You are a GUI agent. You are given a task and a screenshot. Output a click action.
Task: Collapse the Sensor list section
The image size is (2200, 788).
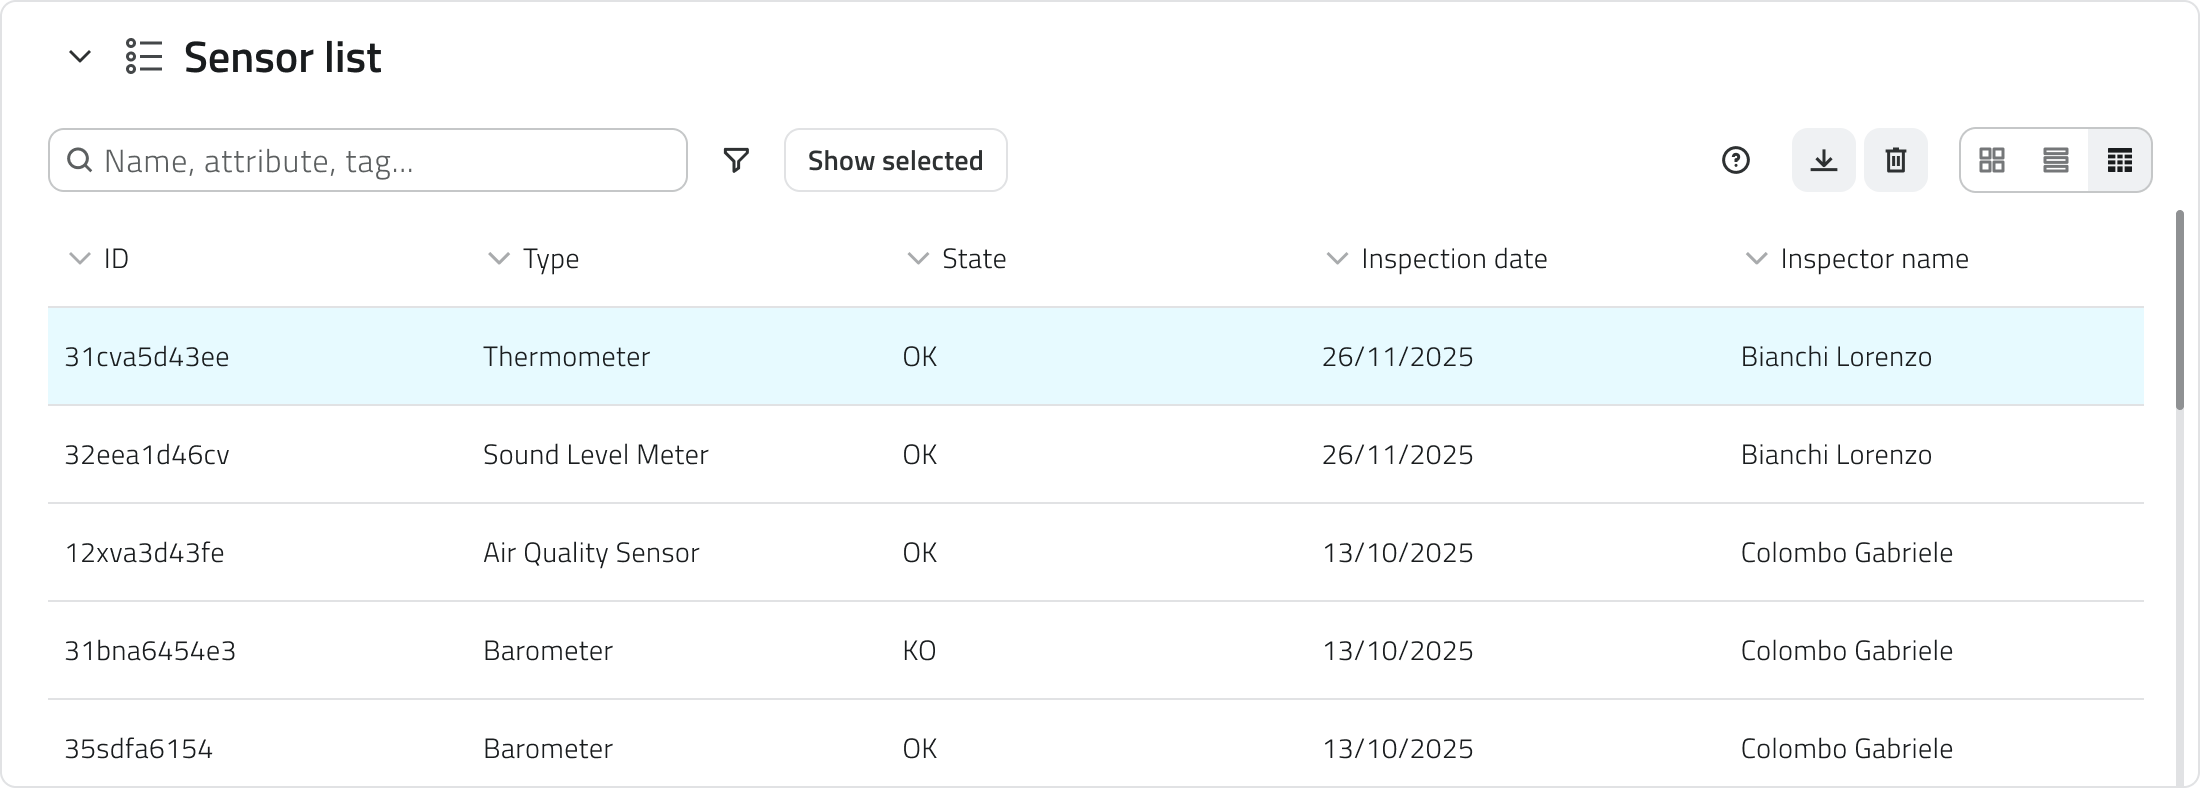point(80,57)
